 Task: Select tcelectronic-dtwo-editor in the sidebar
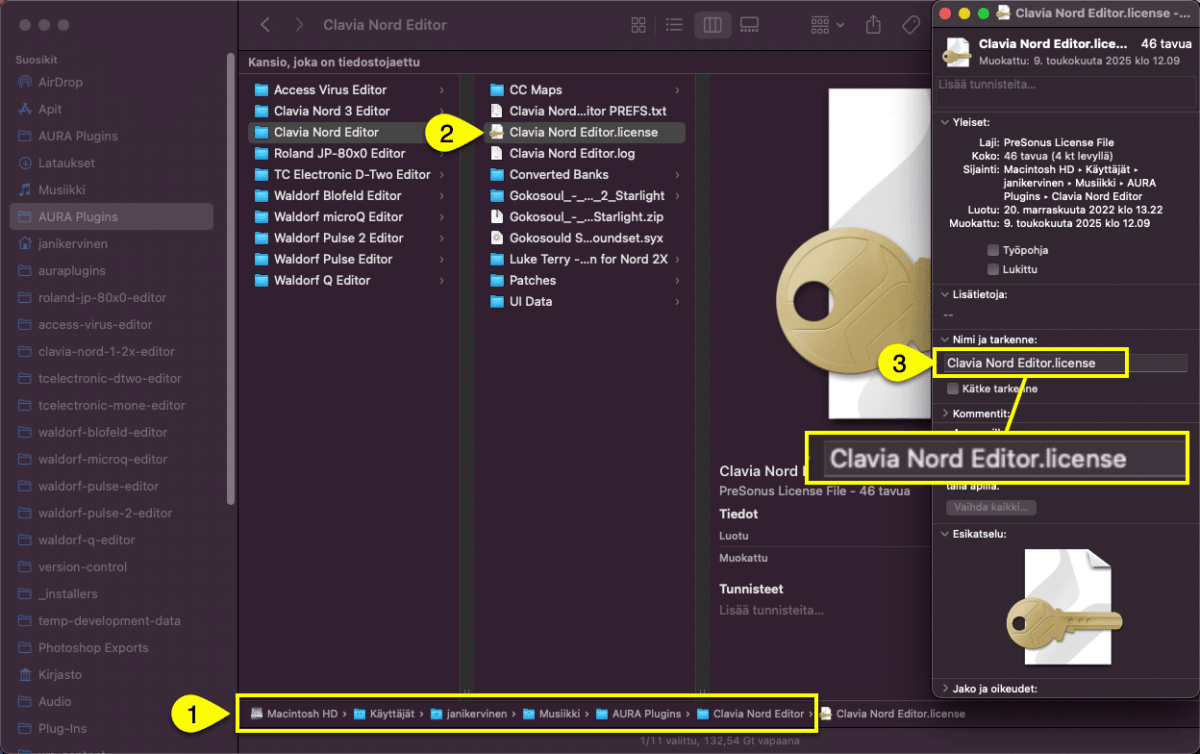[x=110, y=378]
